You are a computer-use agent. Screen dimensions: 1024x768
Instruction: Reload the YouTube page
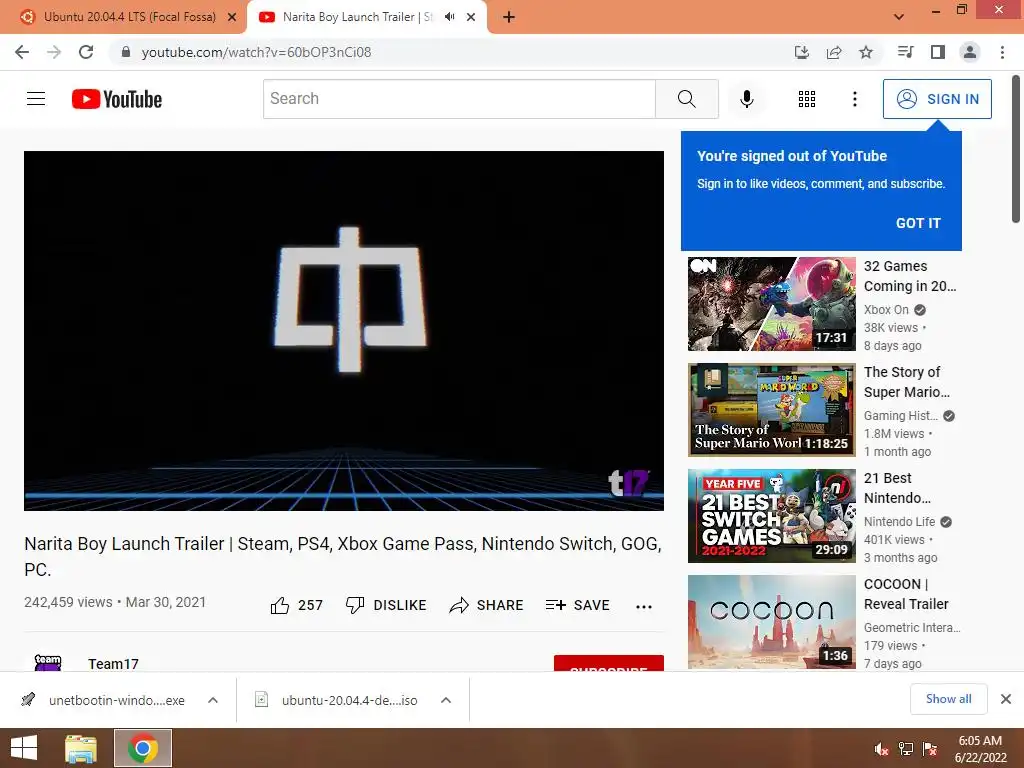(86, 52)
